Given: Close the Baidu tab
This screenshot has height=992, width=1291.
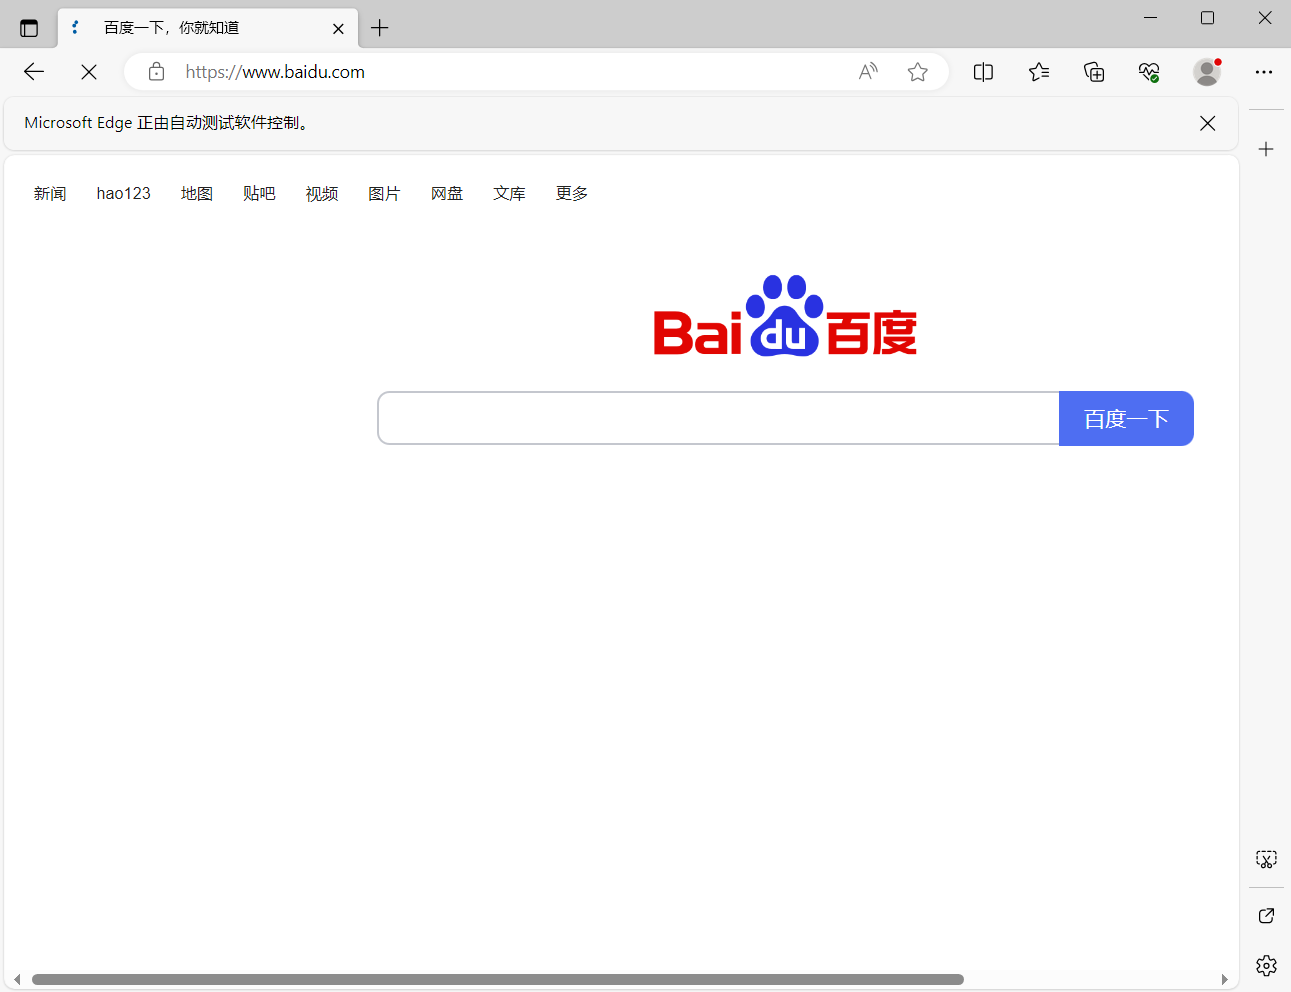Looking at the screenshot, I should click(338, 28).
